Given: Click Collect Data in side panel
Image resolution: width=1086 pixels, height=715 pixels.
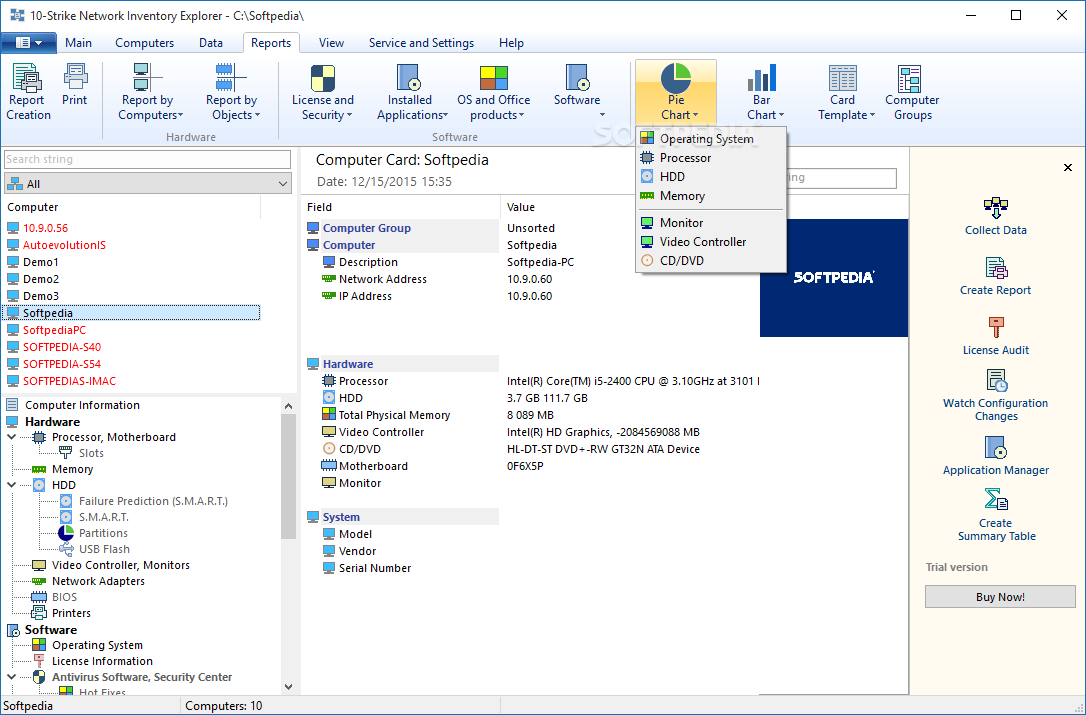Looking at the screenshot, I should coord(996,216).
